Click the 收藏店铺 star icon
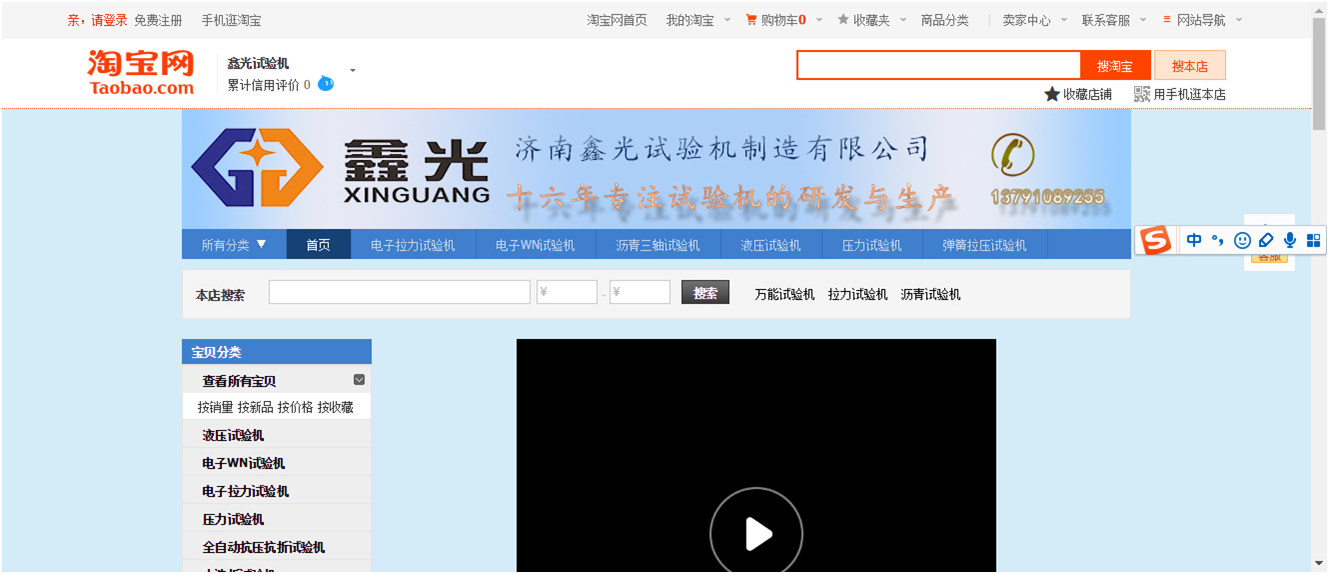1329x574 pixels. [x=1052, y=94]
